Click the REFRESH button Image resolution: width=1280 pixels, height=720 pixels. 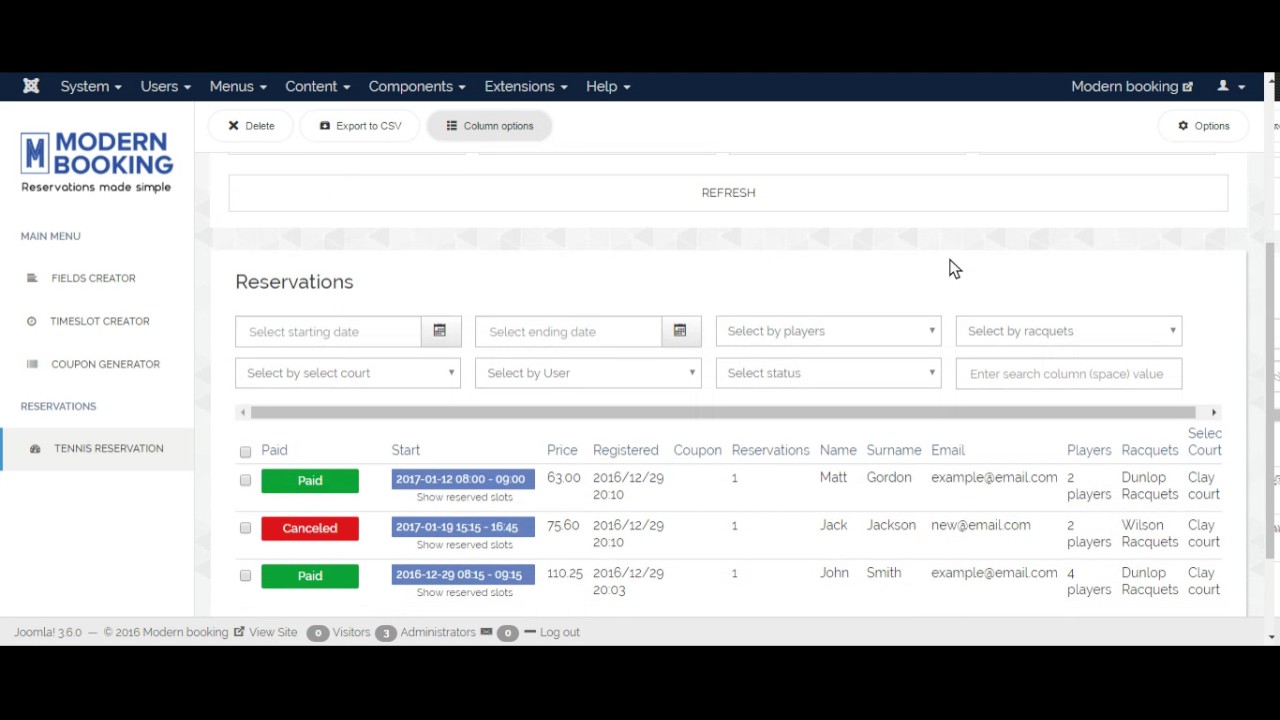(728, 193)
